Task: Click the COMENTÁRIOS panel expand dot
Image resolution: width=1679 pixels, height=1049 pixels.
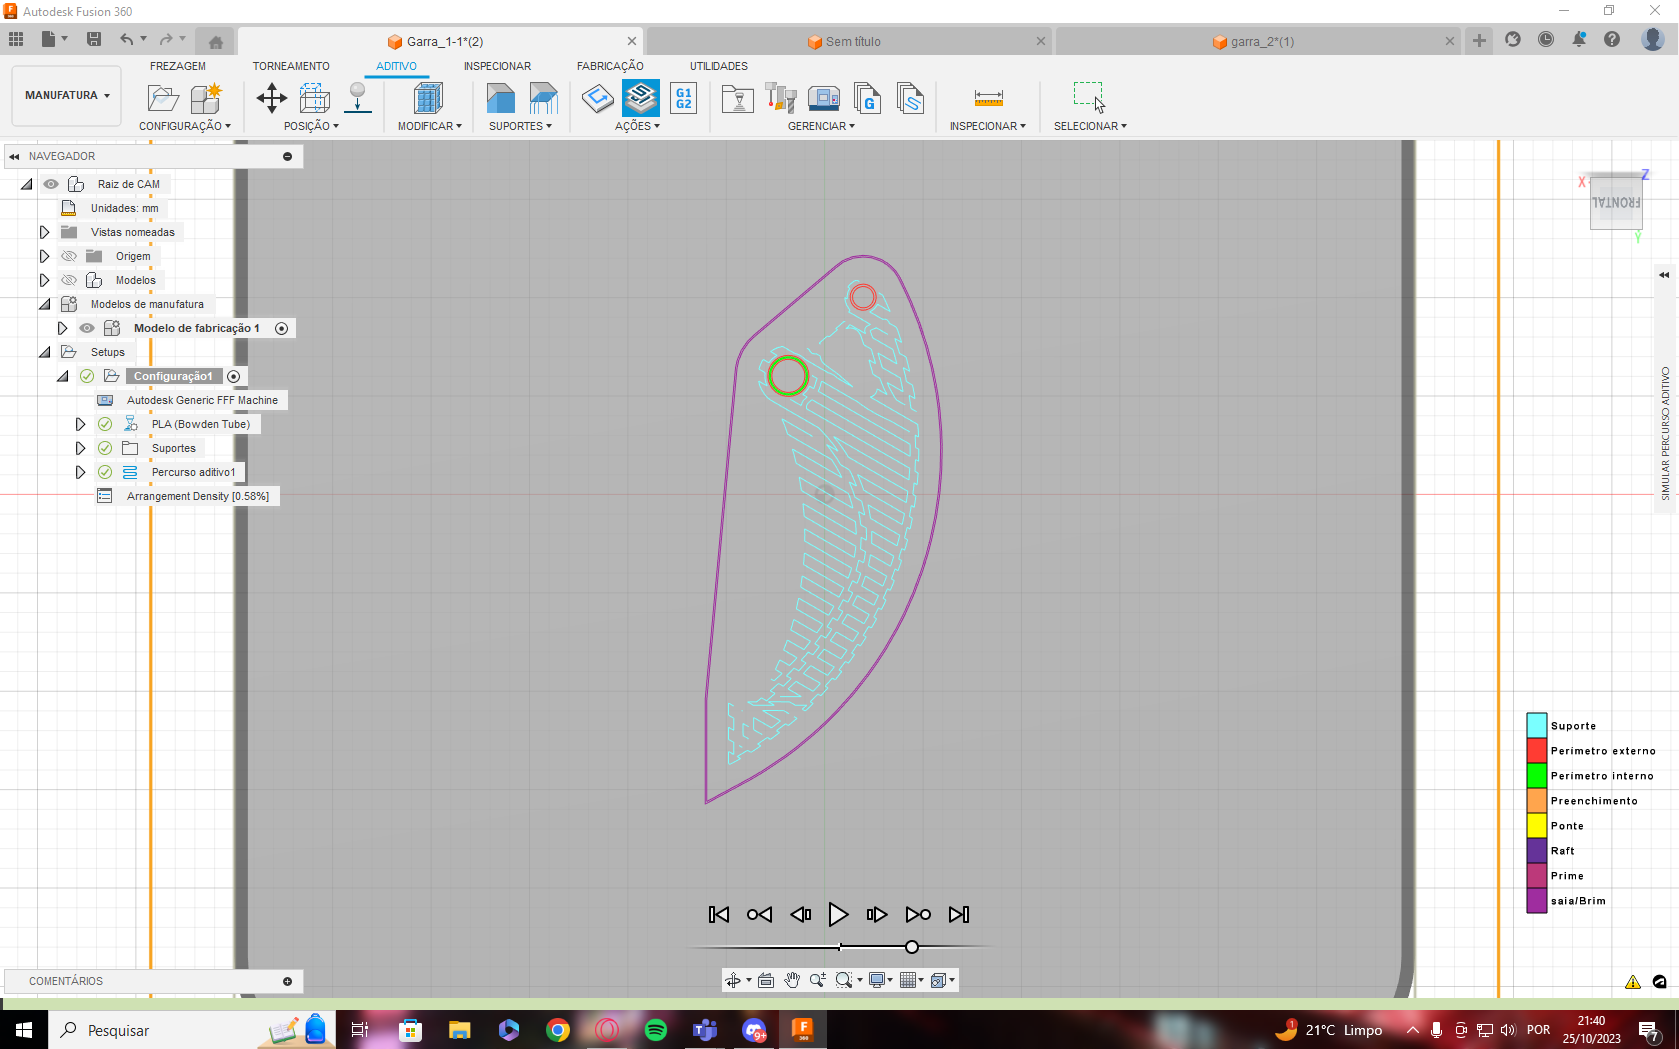Action: tap(288, 981)
